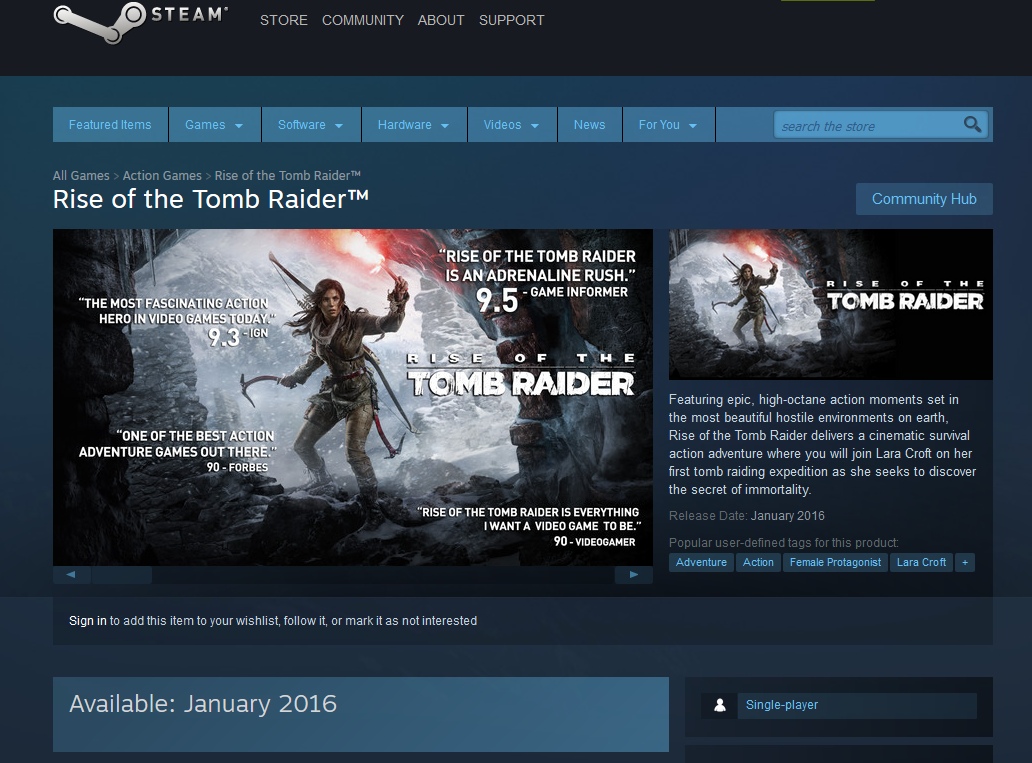The image size is (1032, 763).
Task: Open the COMMUNITY menu
Action: coord(363,20)
